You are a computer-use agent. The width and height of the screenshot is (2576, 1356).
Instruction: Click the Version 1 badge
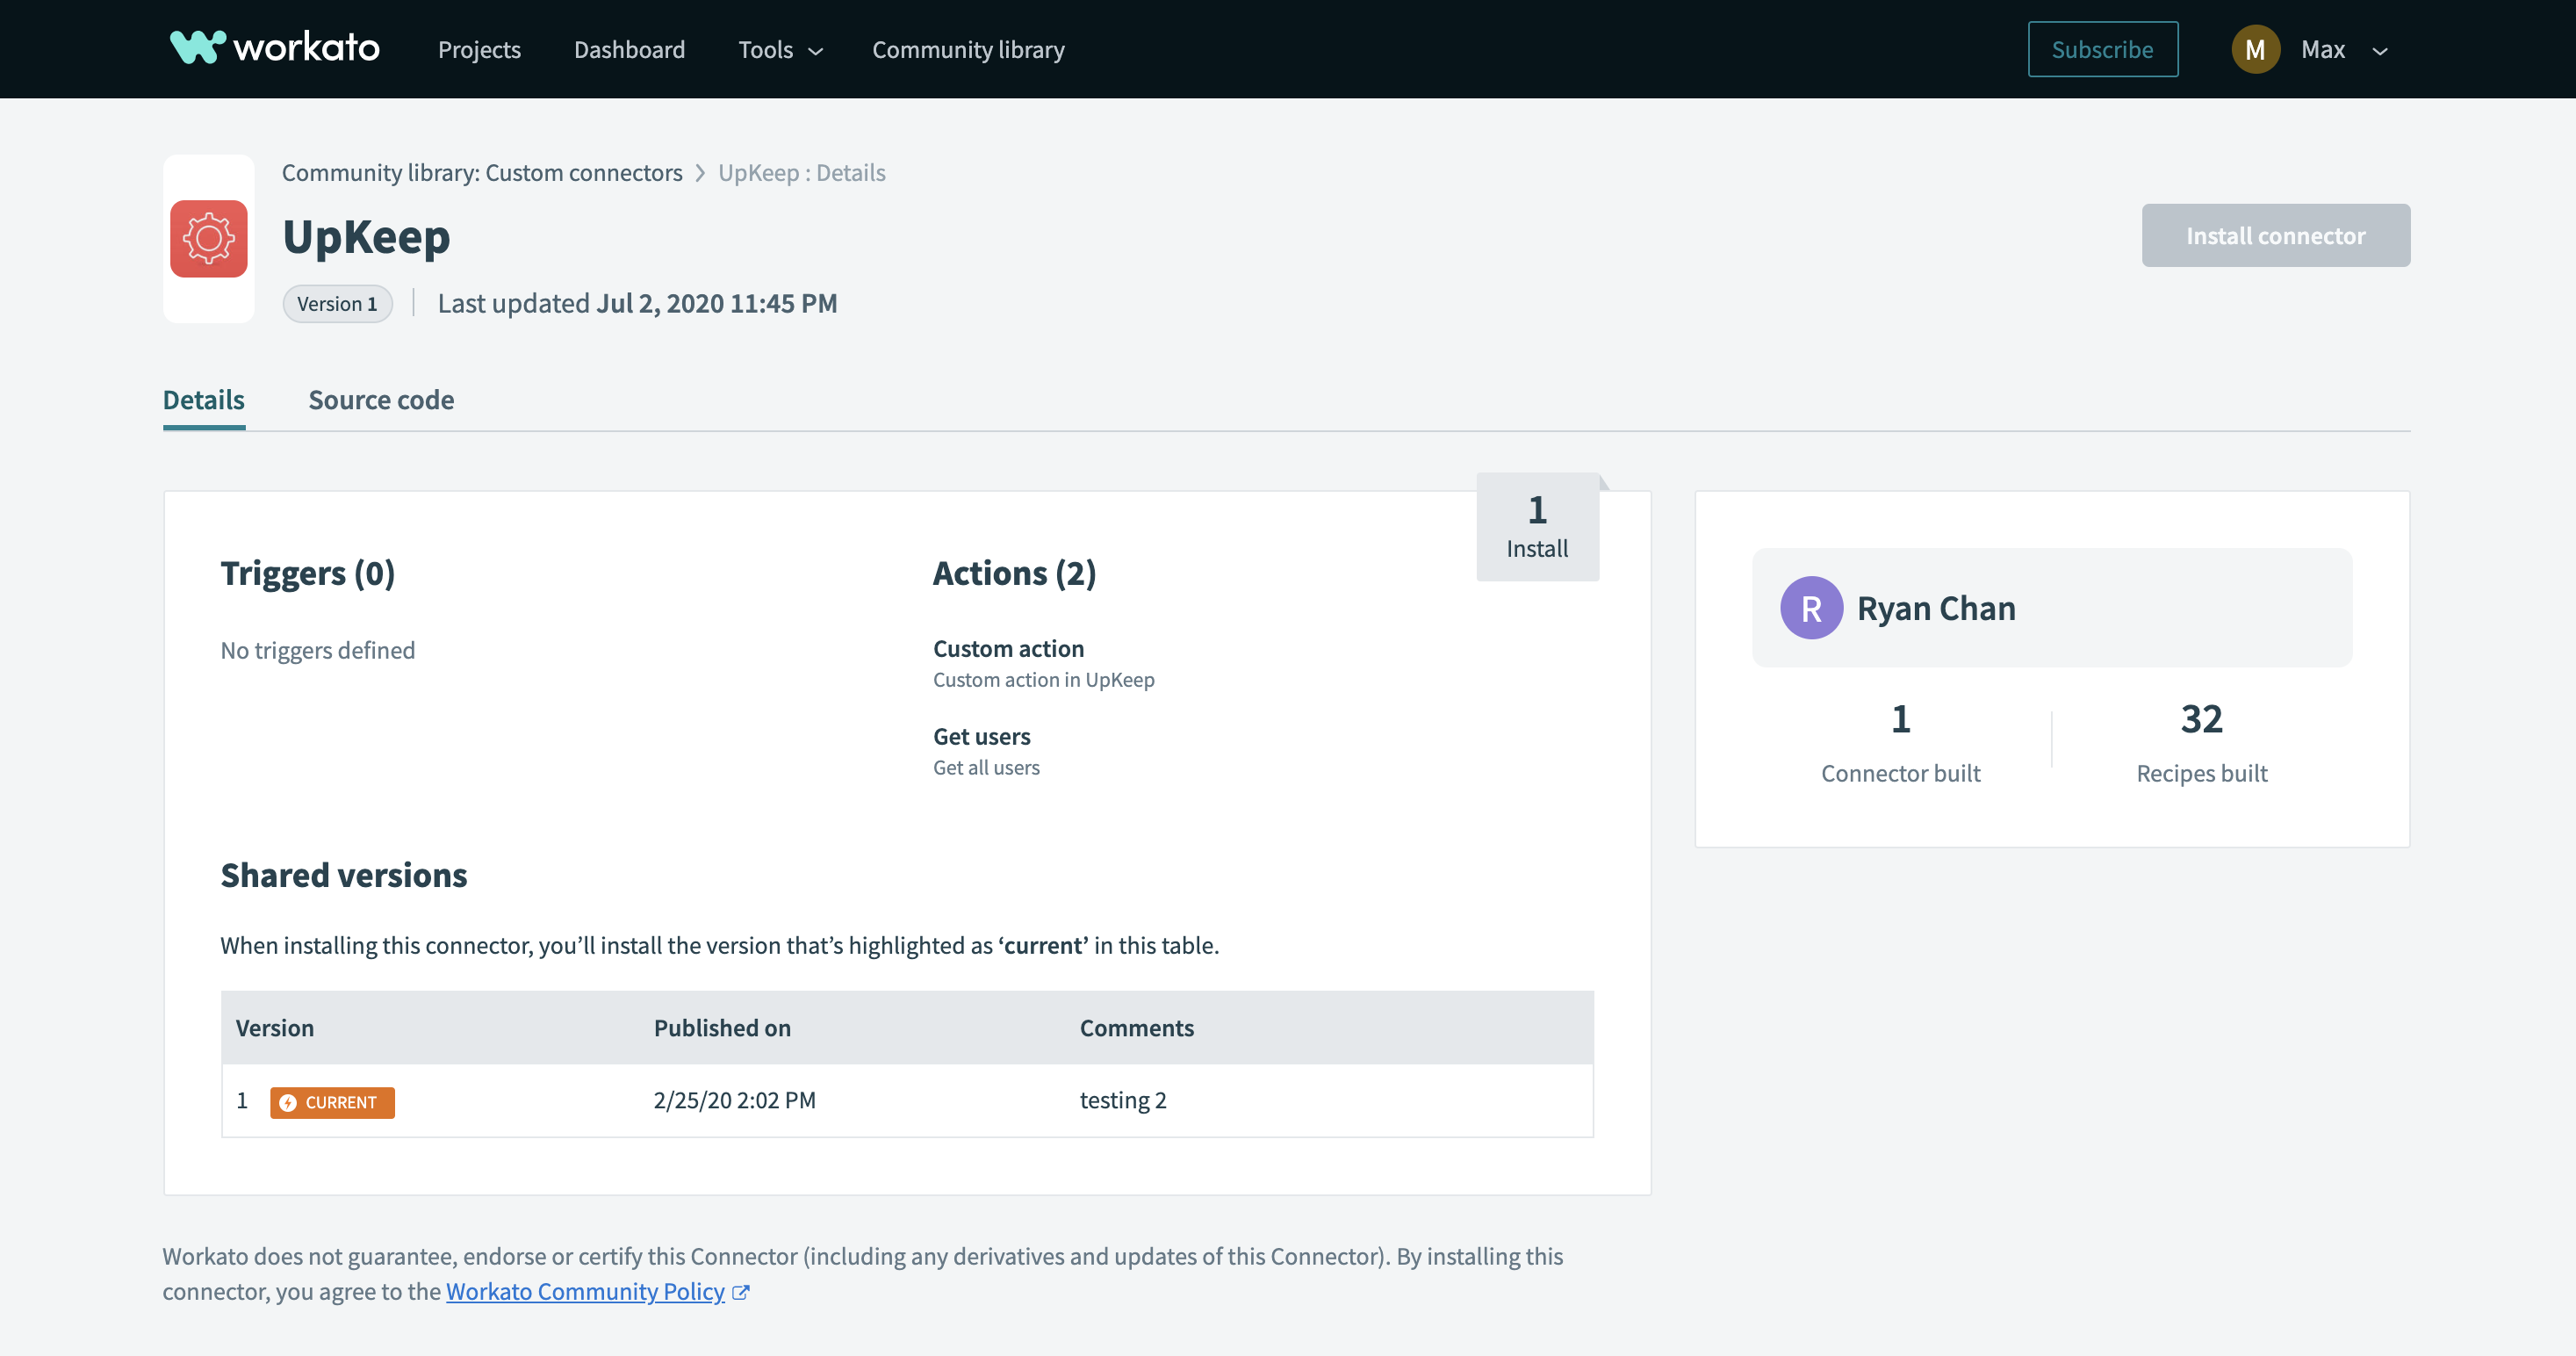pos(337,303)
